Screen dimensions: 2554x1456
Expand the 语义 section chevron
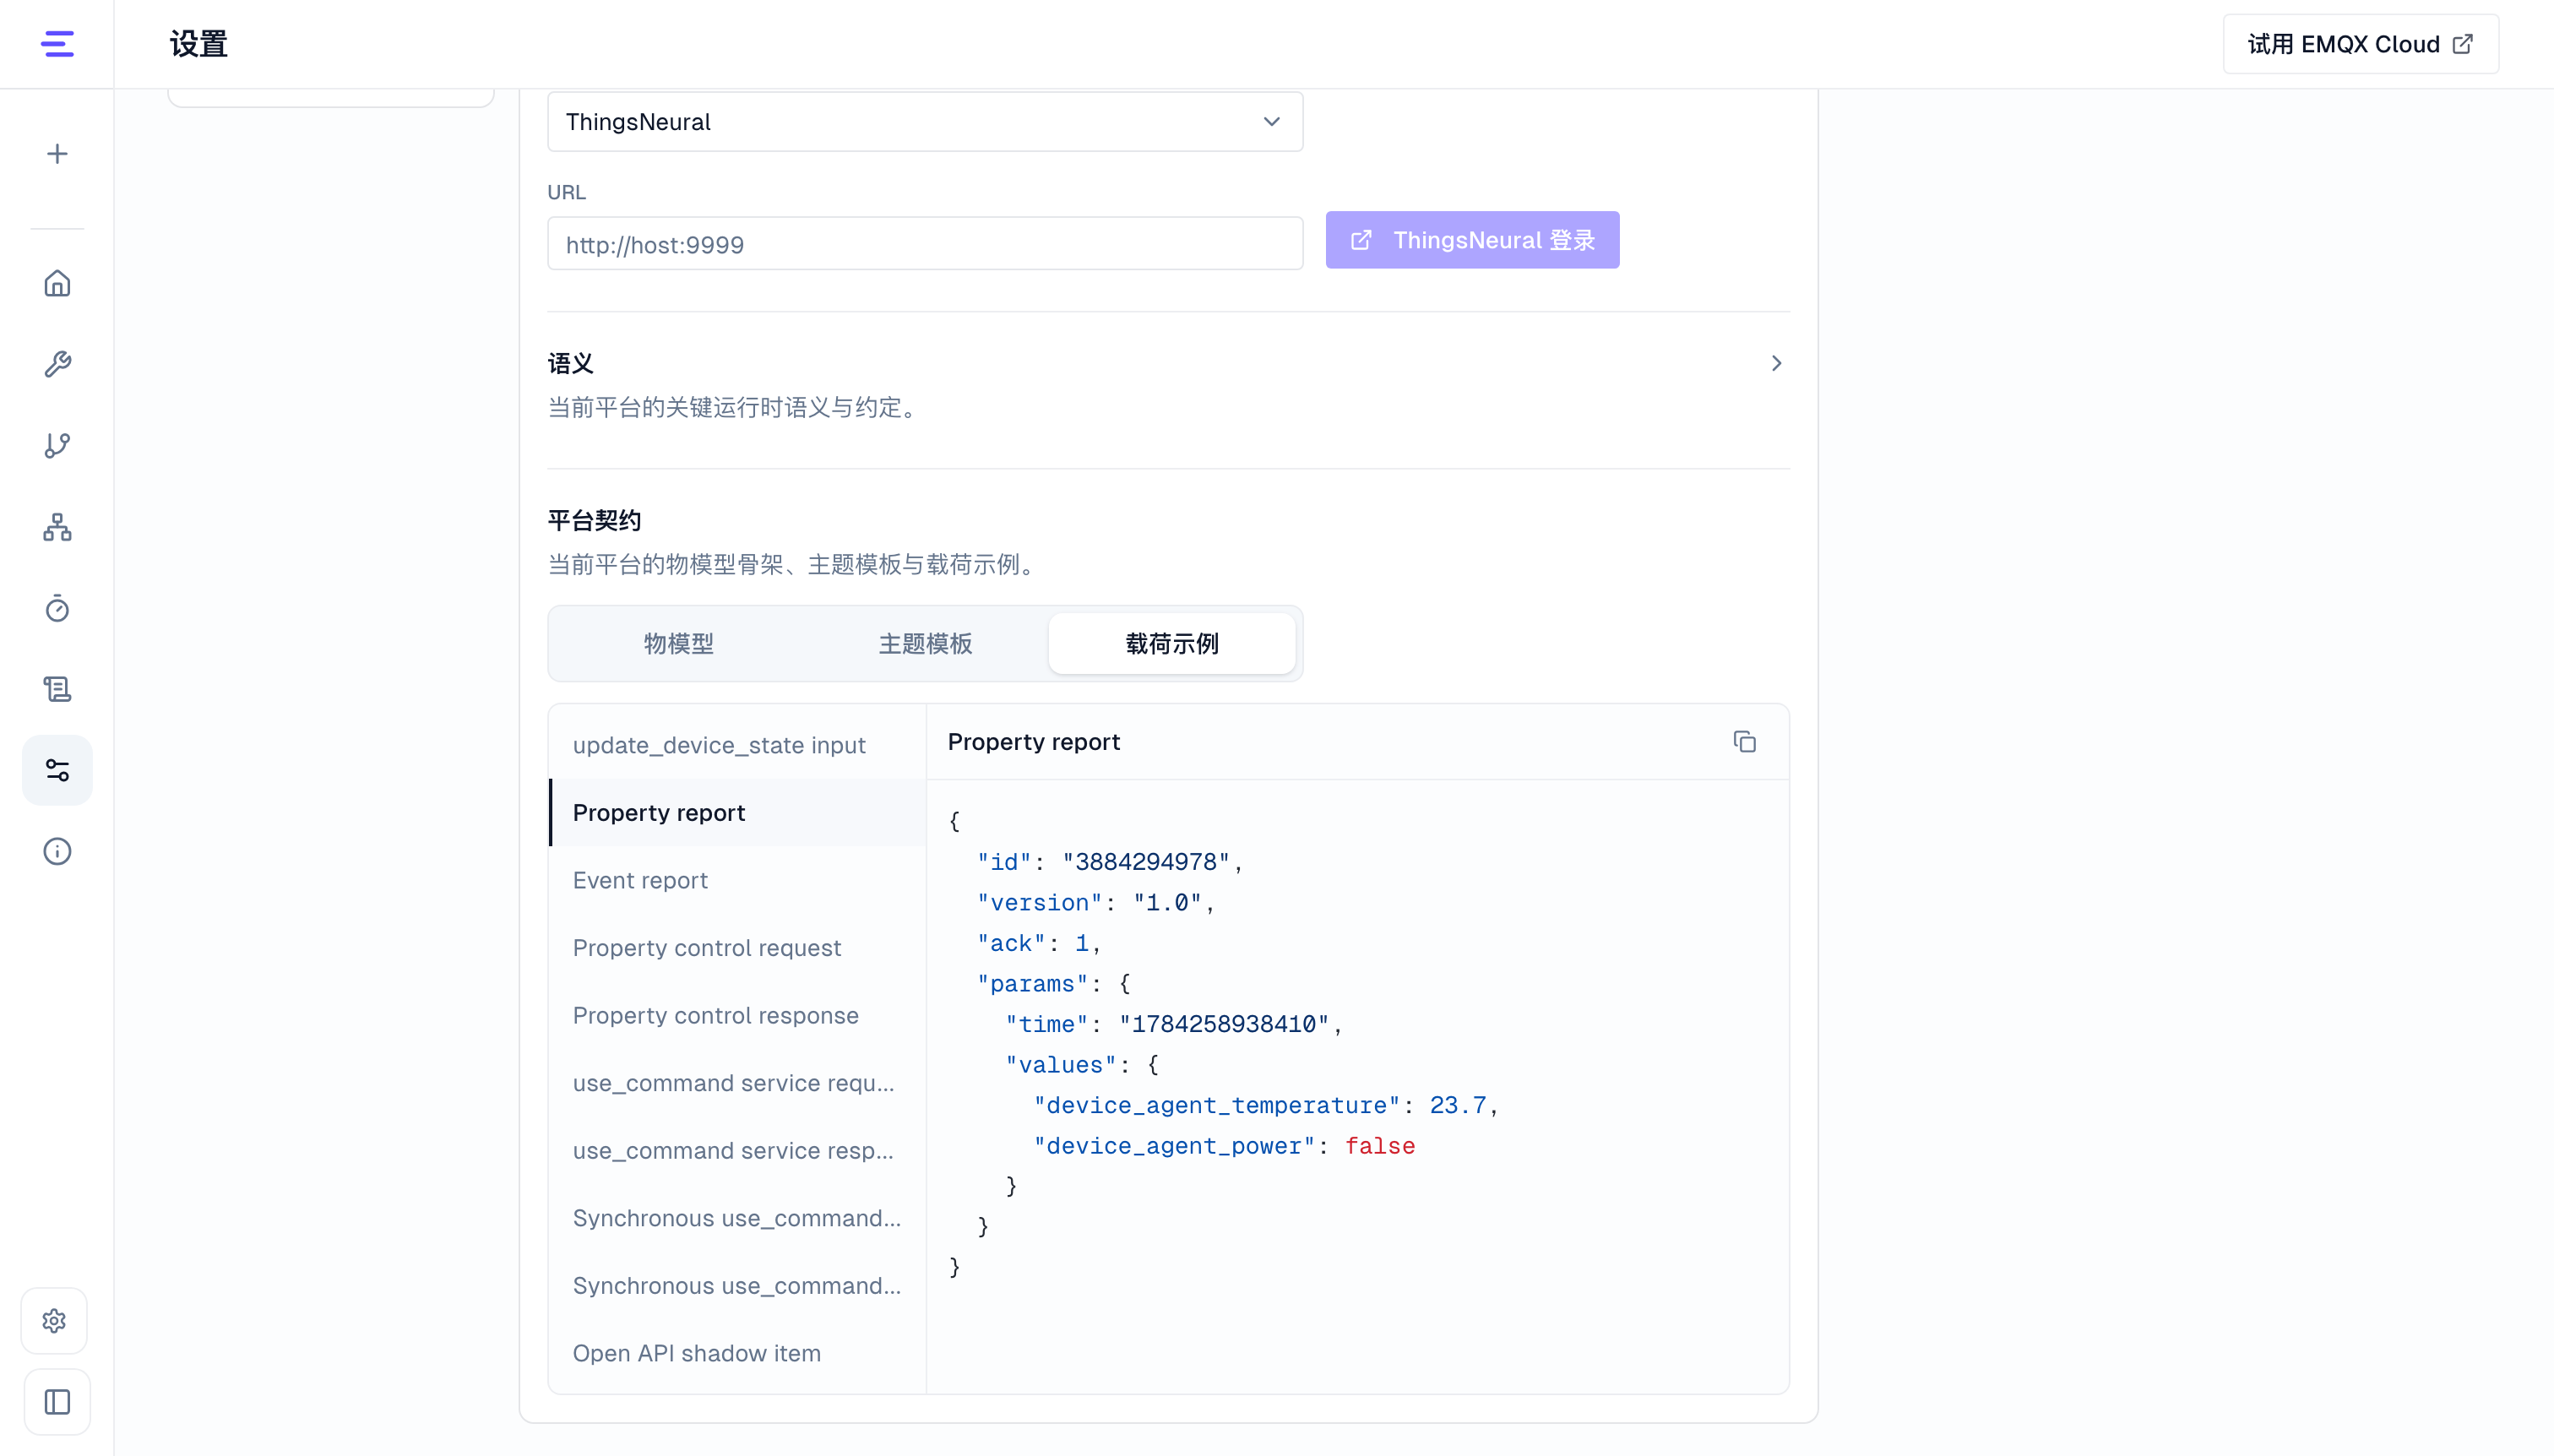(x=1776, y=363)
